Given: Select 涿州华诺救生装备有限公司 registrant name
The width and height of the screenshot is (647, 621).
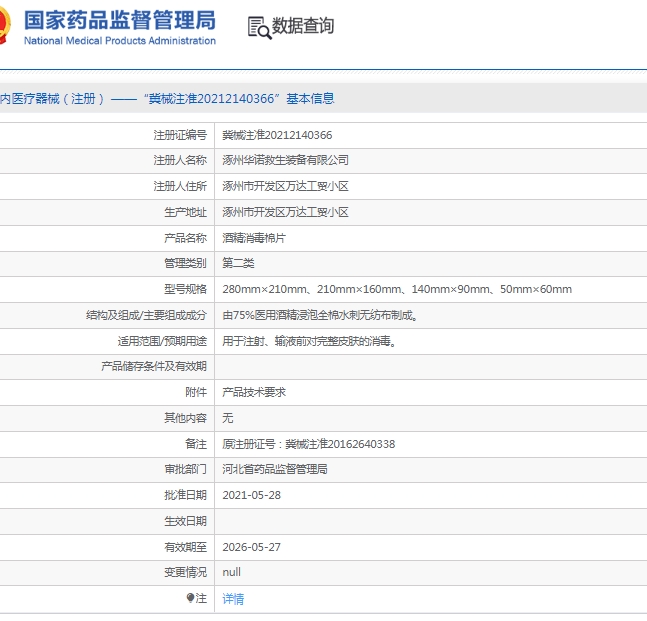Looking at the screenshot, I should tap(286, 160).
